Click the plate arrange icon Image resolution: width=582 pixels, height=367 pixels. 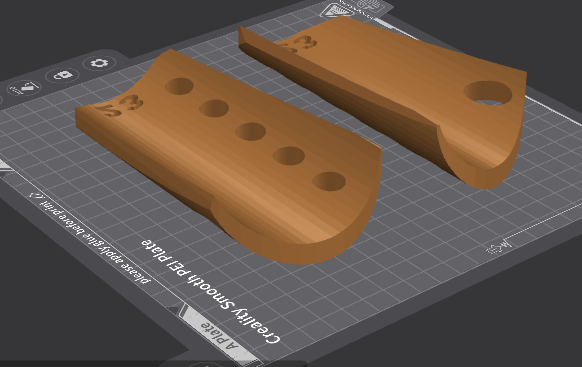click(24, 89)
